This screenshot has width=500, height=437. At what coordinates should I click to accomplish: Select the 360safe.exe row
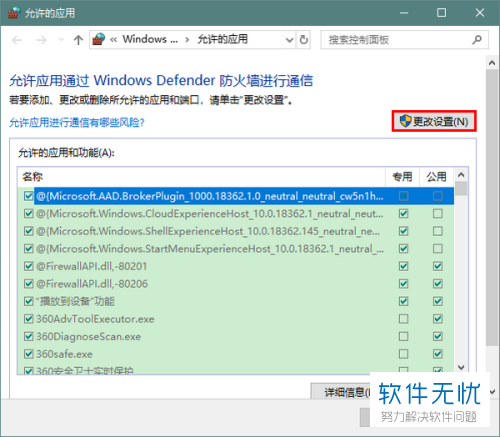(x=236, y=354)
